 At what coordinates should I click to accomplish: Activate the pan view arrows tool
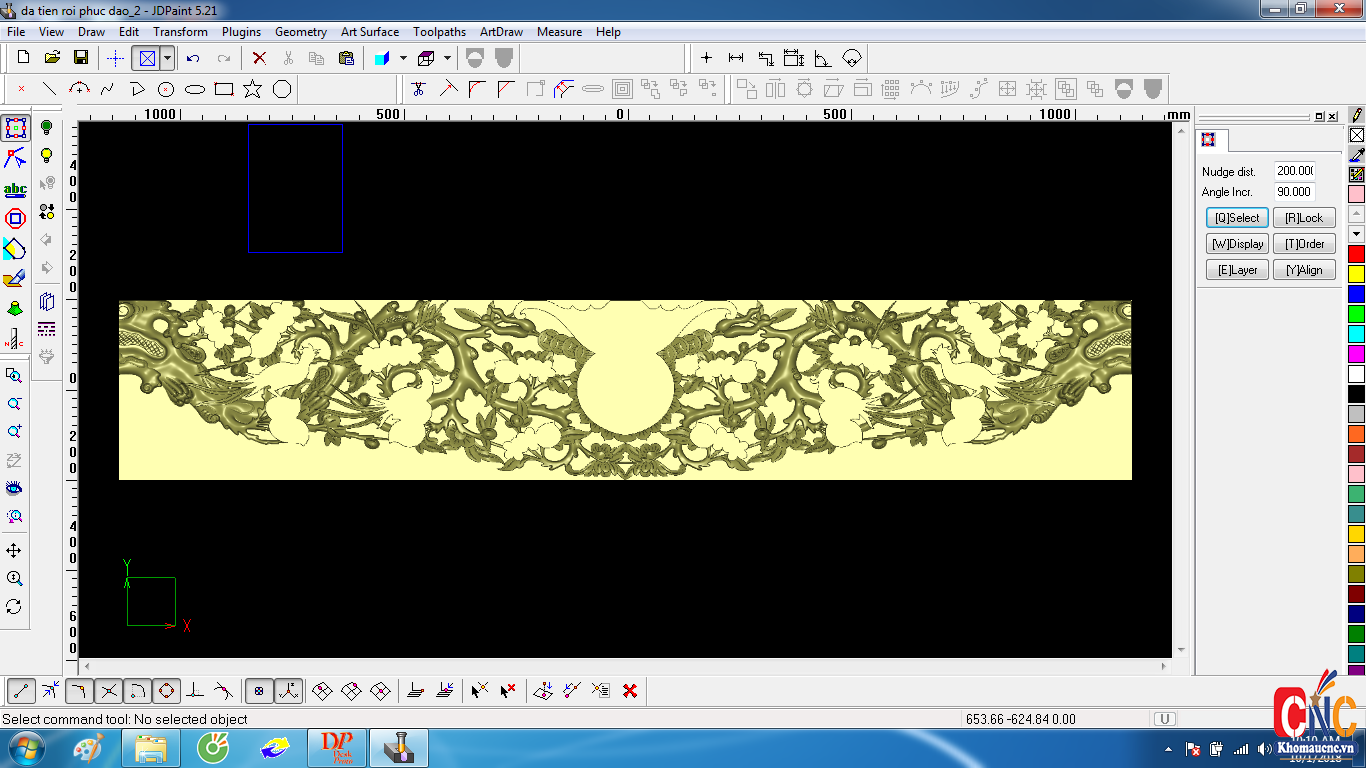(x=14, y=551)
